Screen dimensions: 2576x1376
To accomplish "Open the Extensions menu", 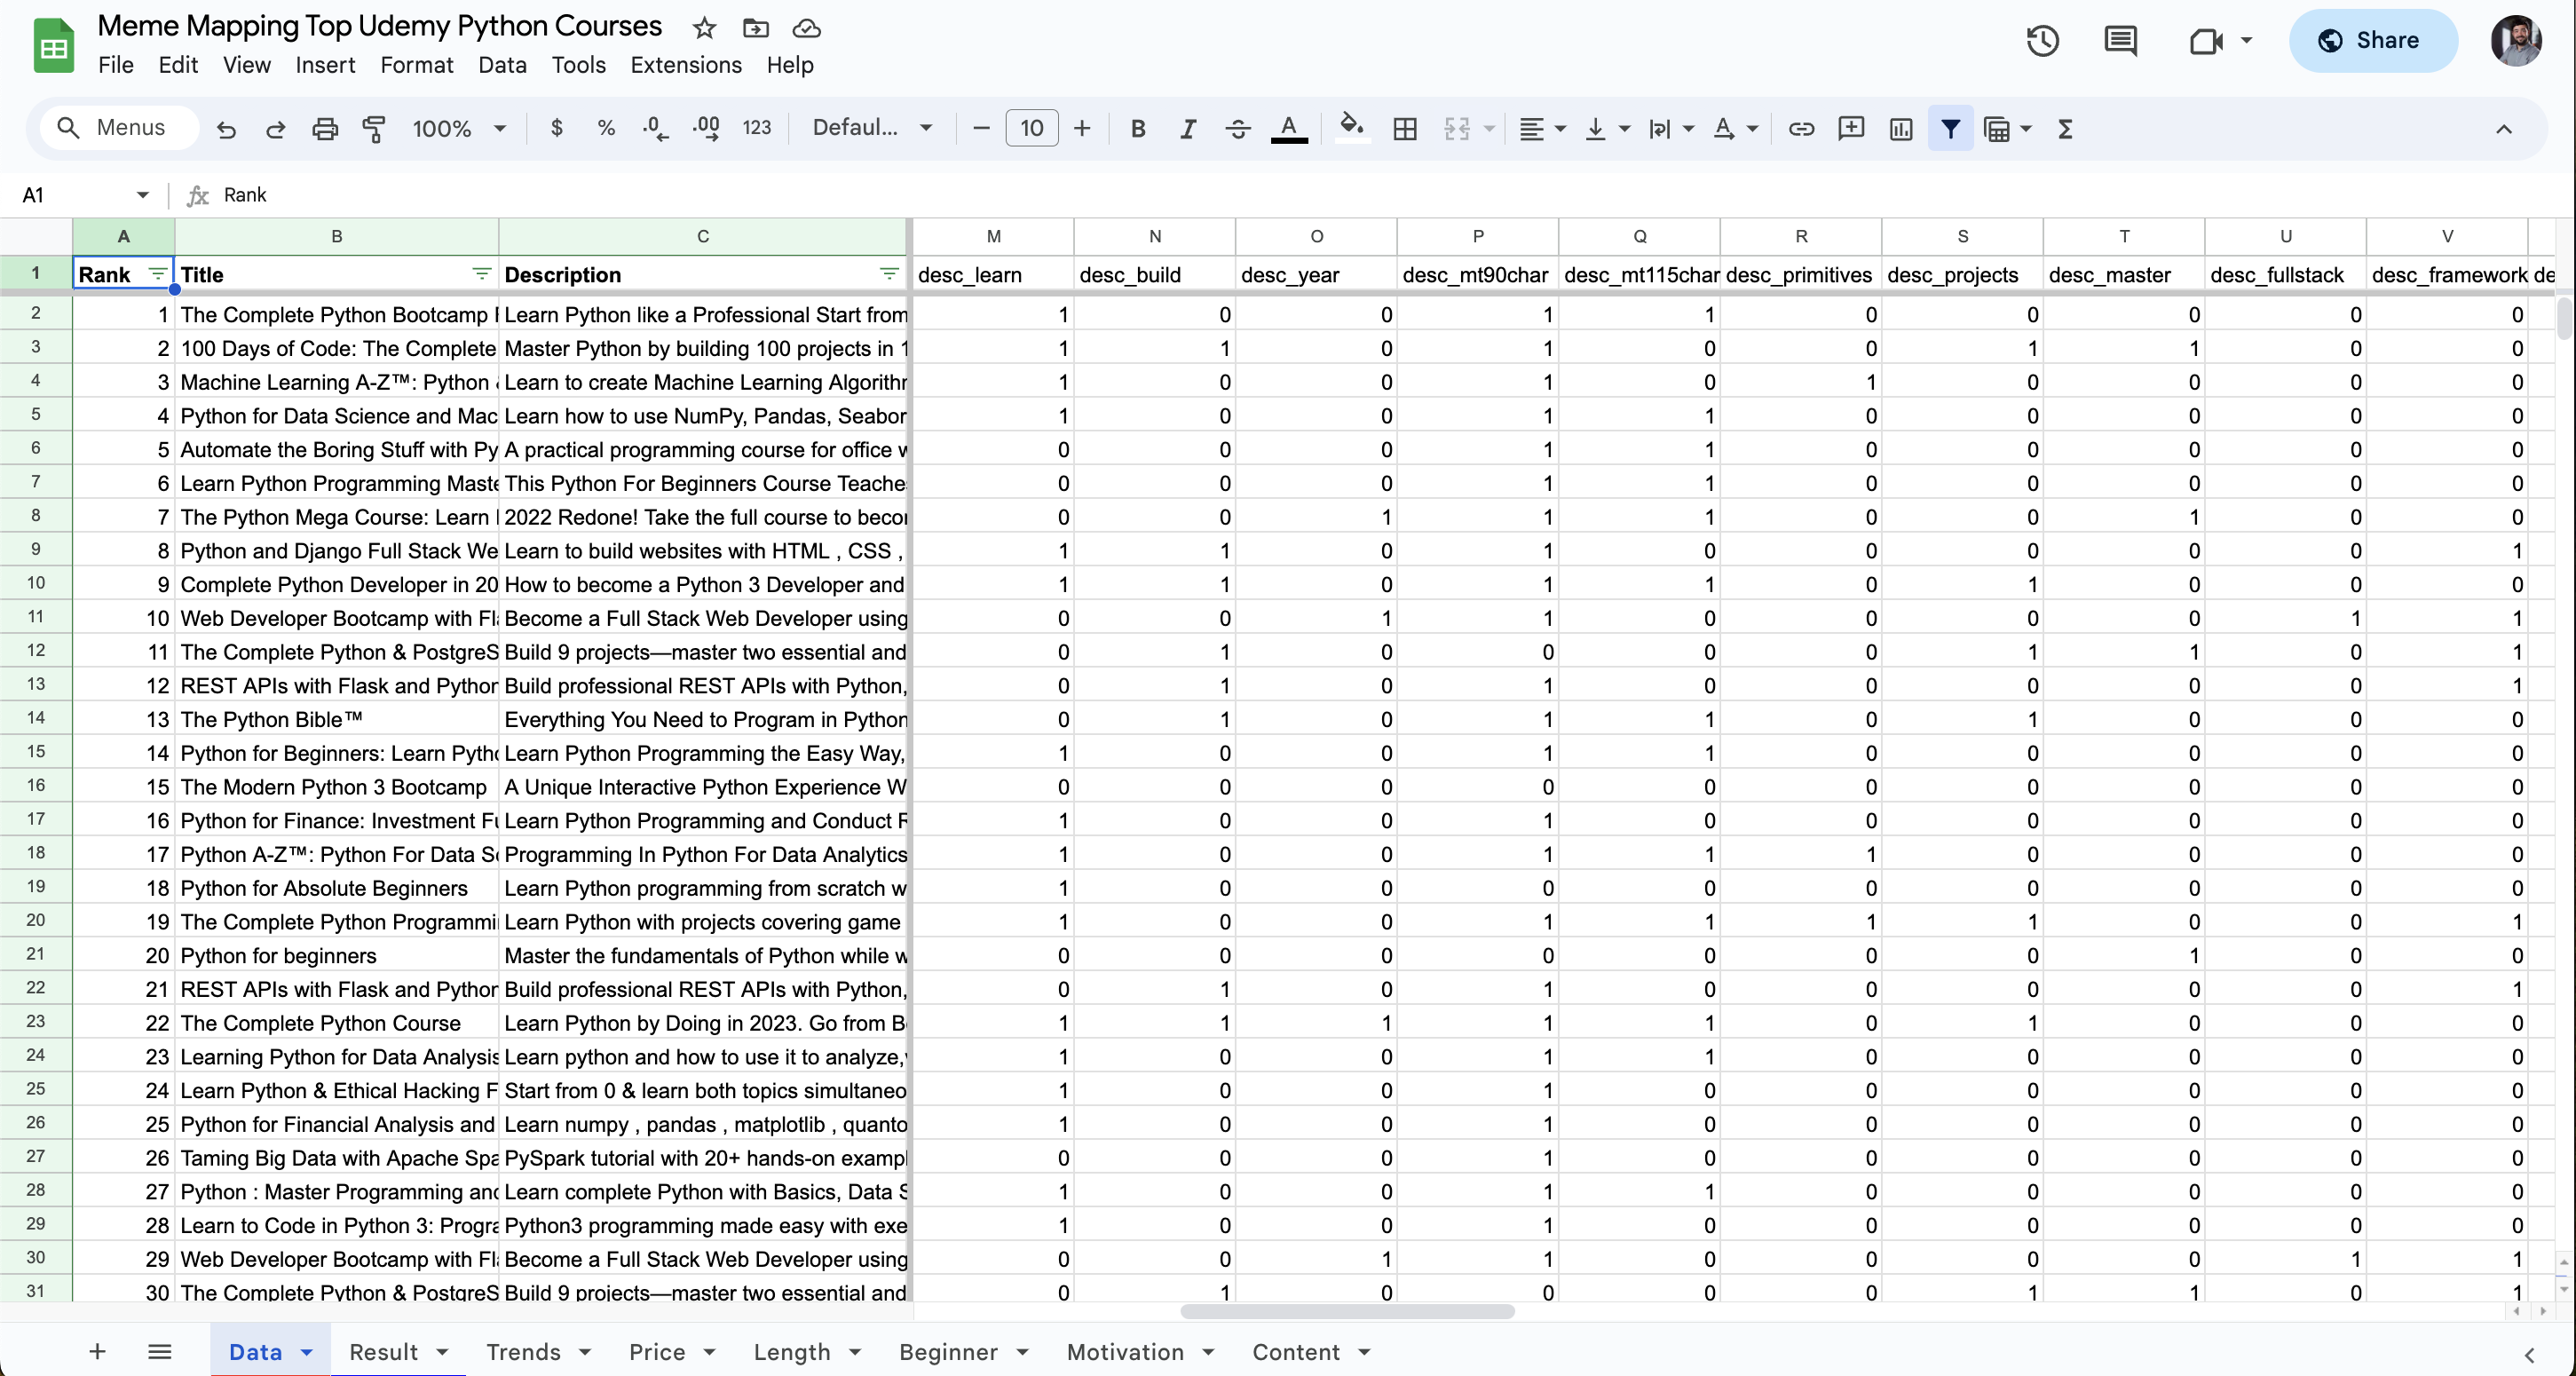I will (686, 65).
